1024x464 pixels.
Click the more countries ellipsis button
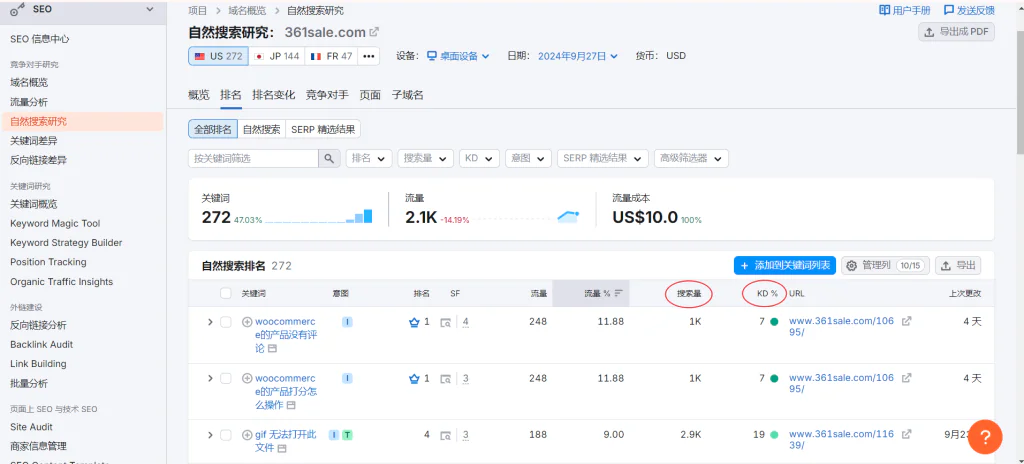369,56
